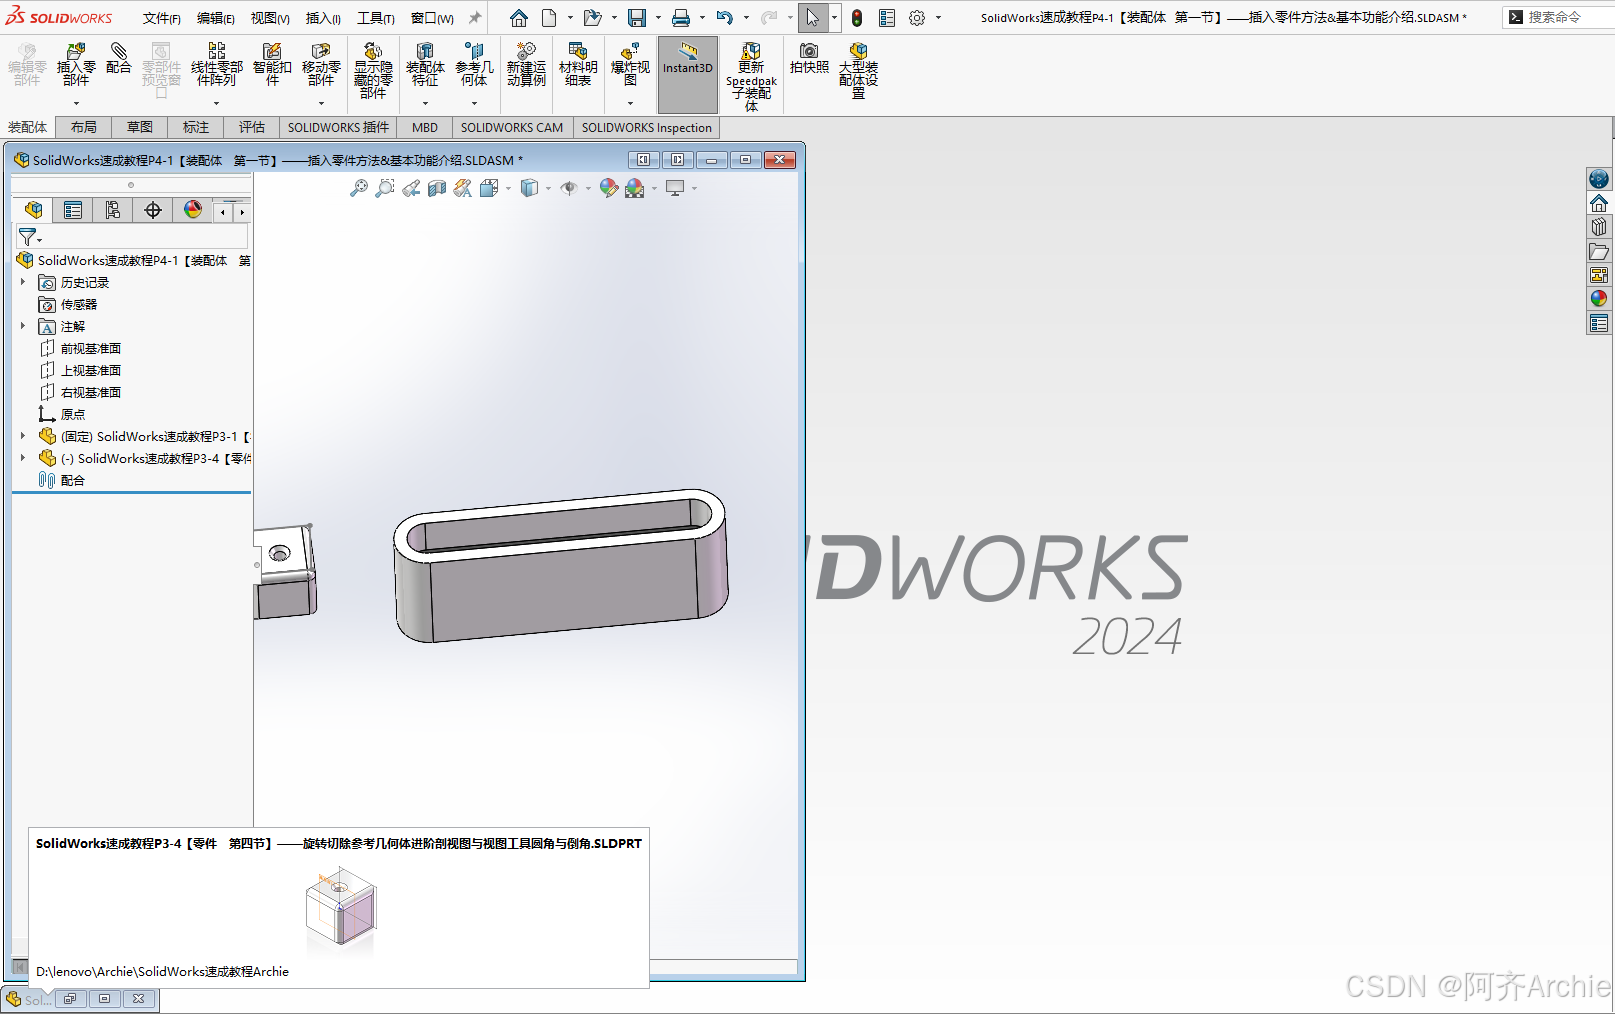Image resolution: width=1615 pixels, height=1014 pixels.
Task: Click the rebuild traffic light icon
Action: coord(857,18)
